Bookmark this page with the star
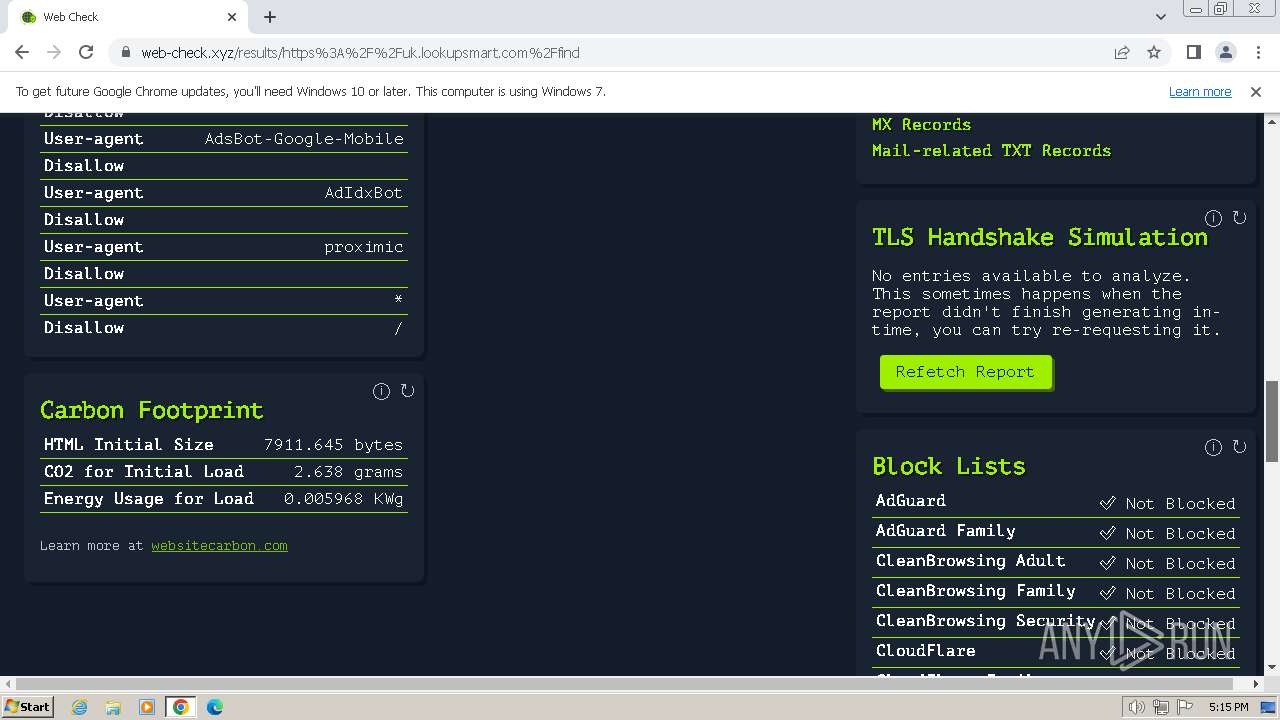 (1154, 52)
